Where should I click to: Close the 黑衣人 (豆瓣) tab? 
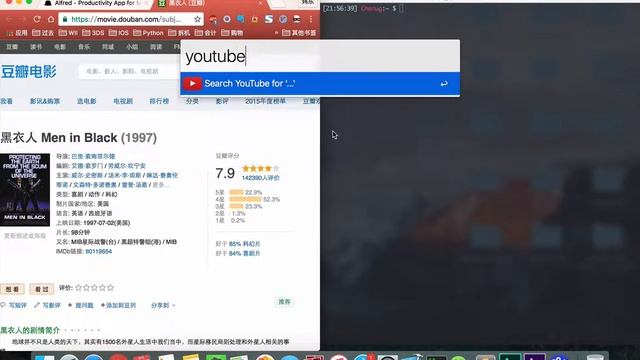(260, 3)
